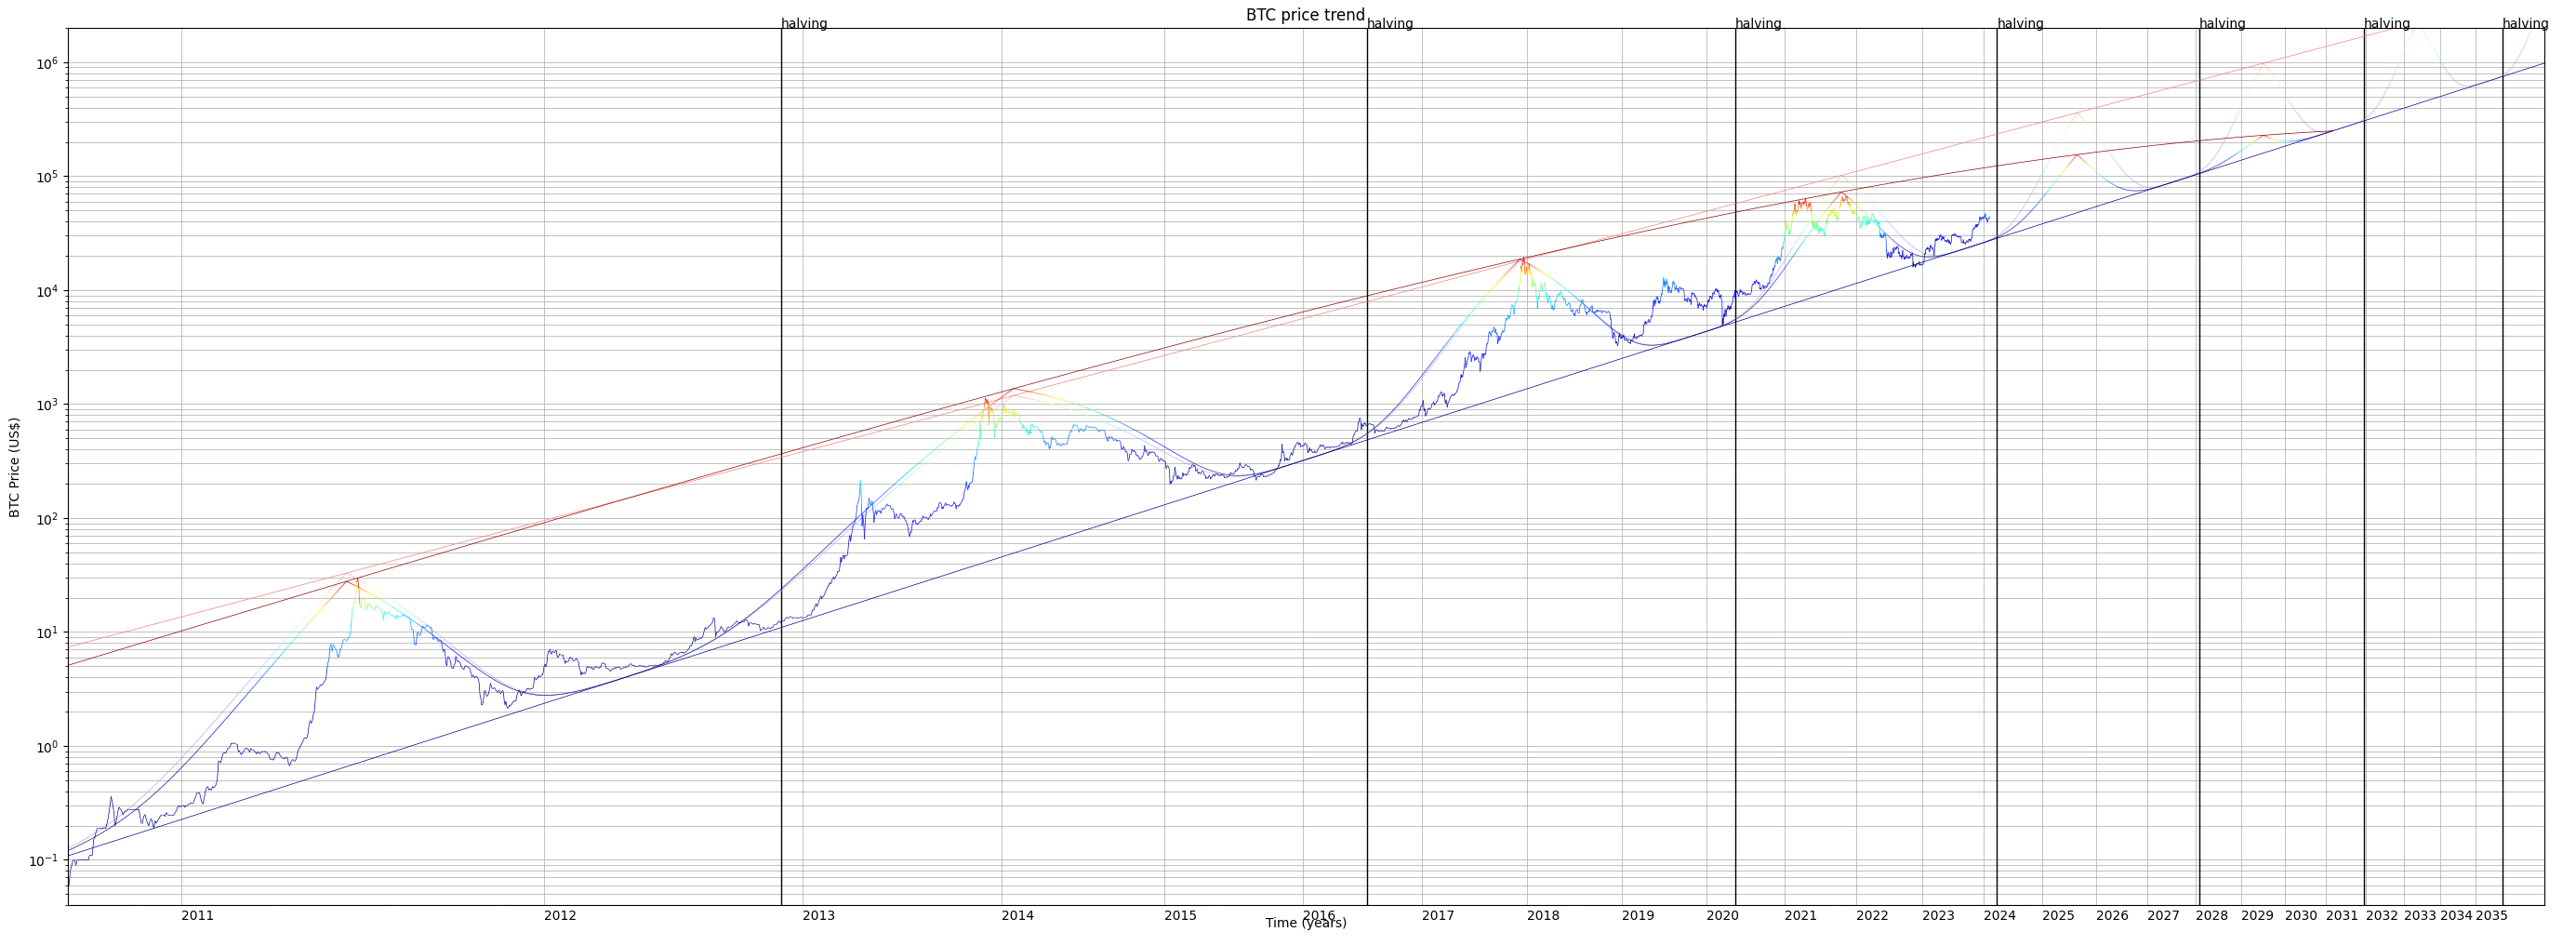Click the 10^-1 y-axis tick label
Viewport: 2576px width, 945px height.
click(x=45, y=860)
